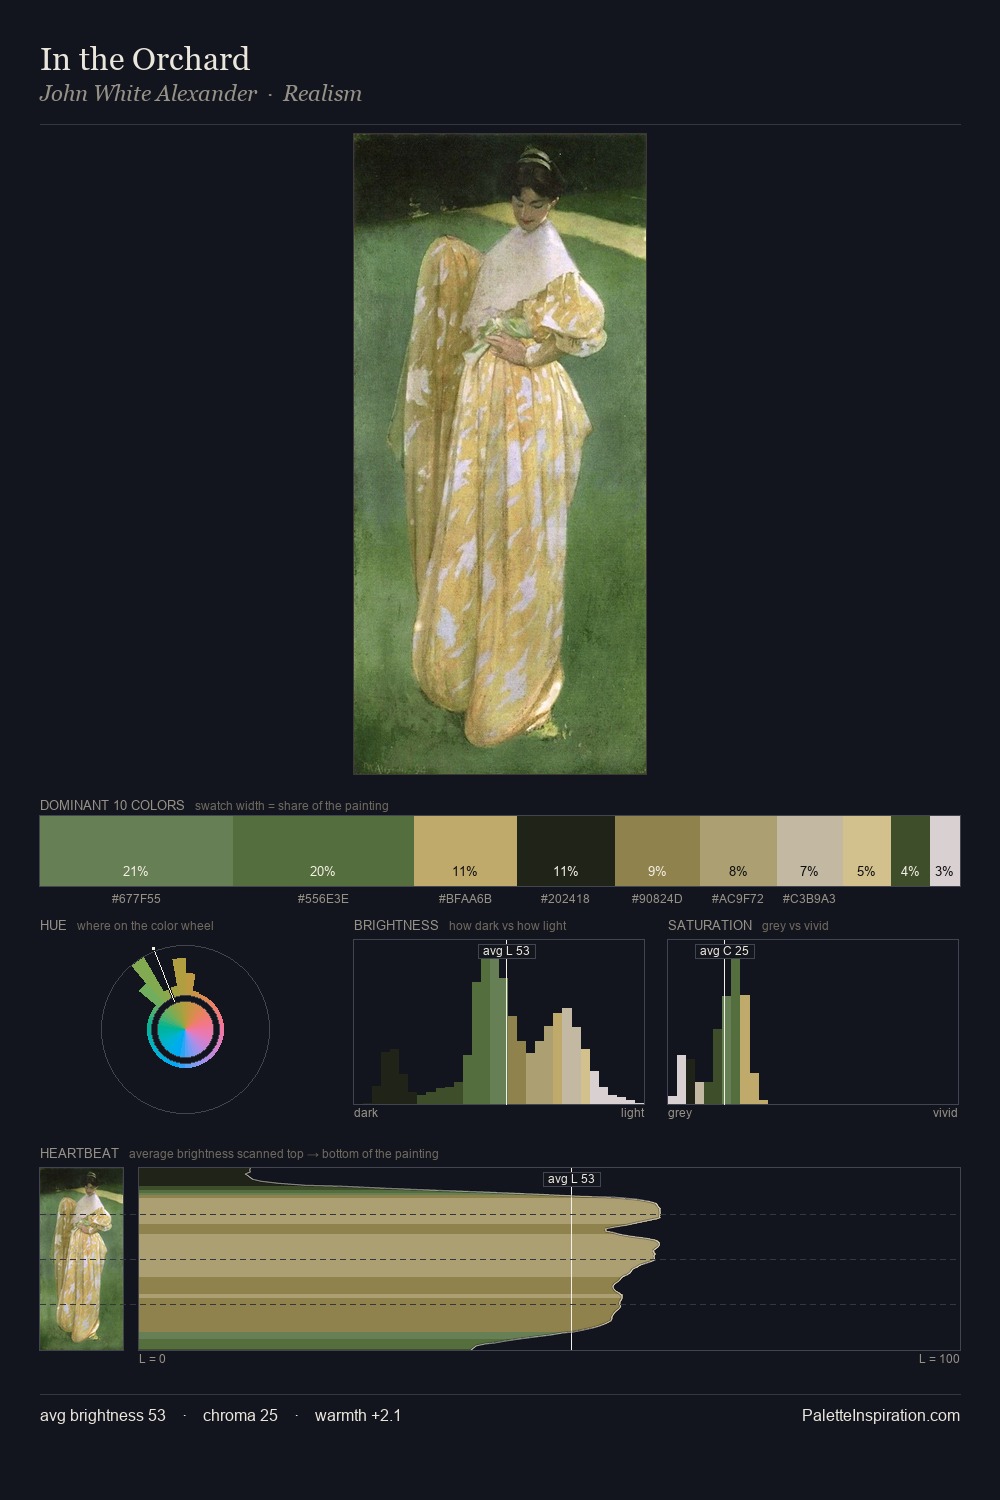Click the hex code #556E3E

click(x=323, y=898)
